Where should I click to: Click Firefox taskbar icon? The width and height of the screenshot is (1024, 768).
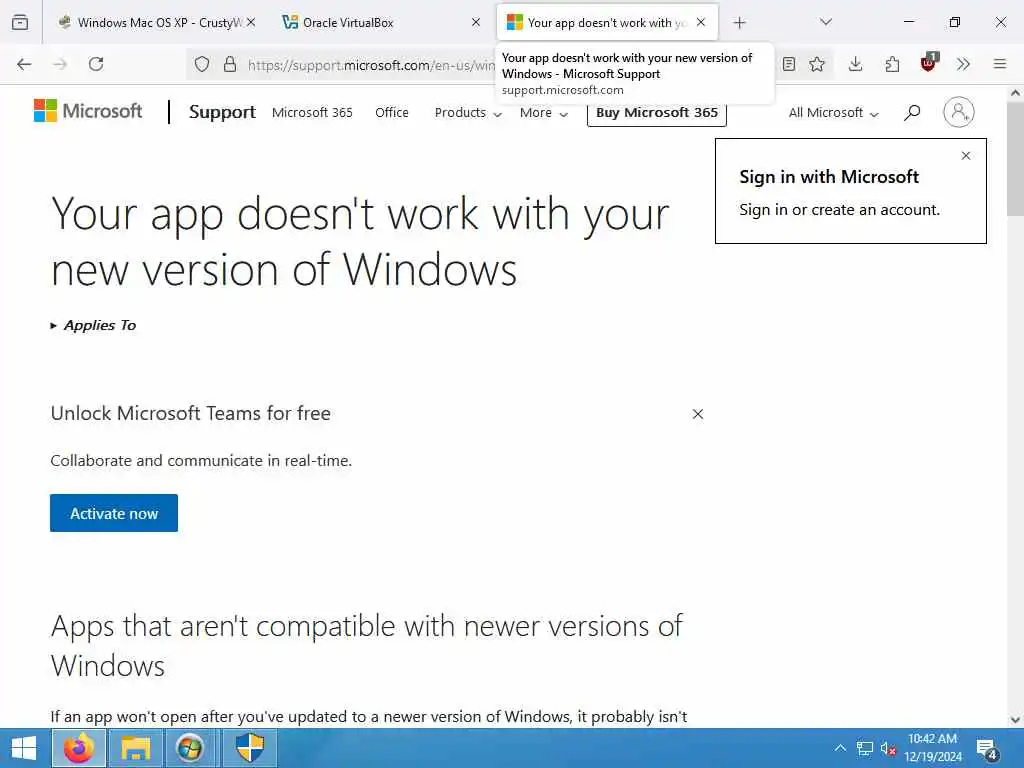click(79, 748)
